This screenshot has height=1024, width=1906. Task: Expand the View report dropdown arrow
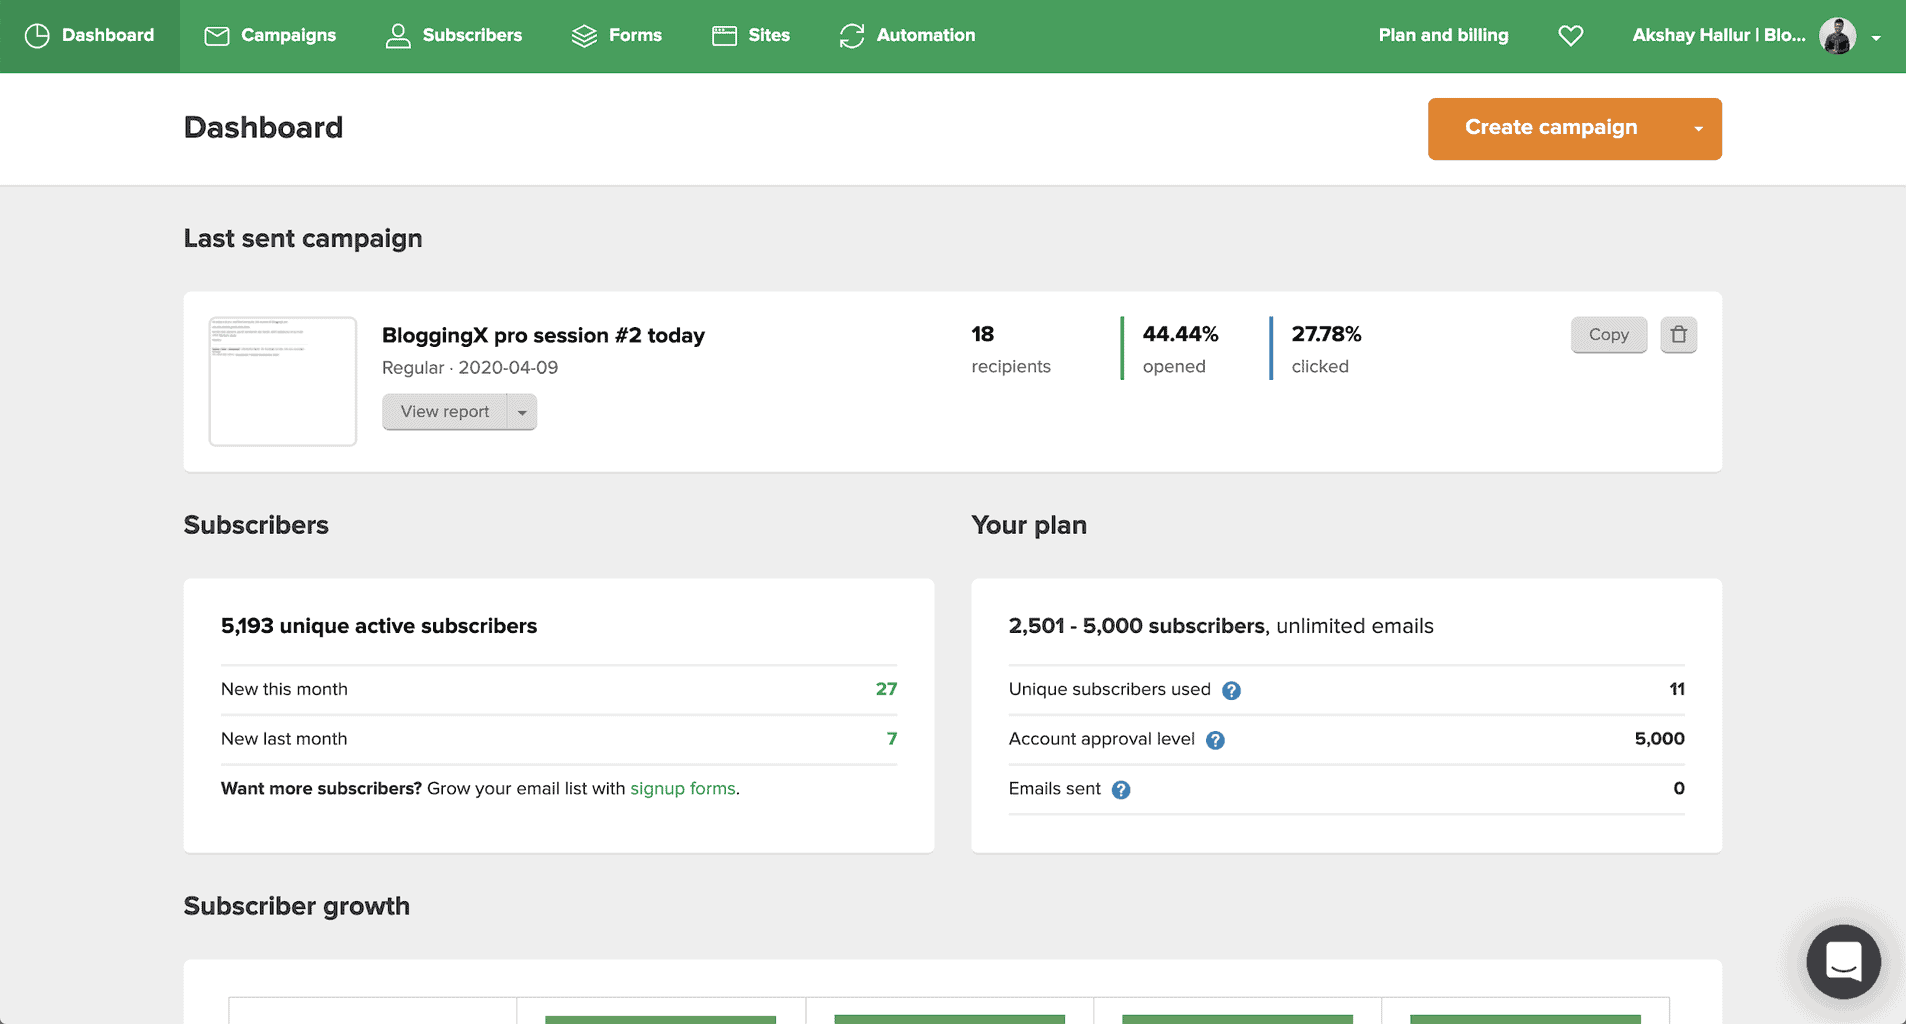(522, 412)
